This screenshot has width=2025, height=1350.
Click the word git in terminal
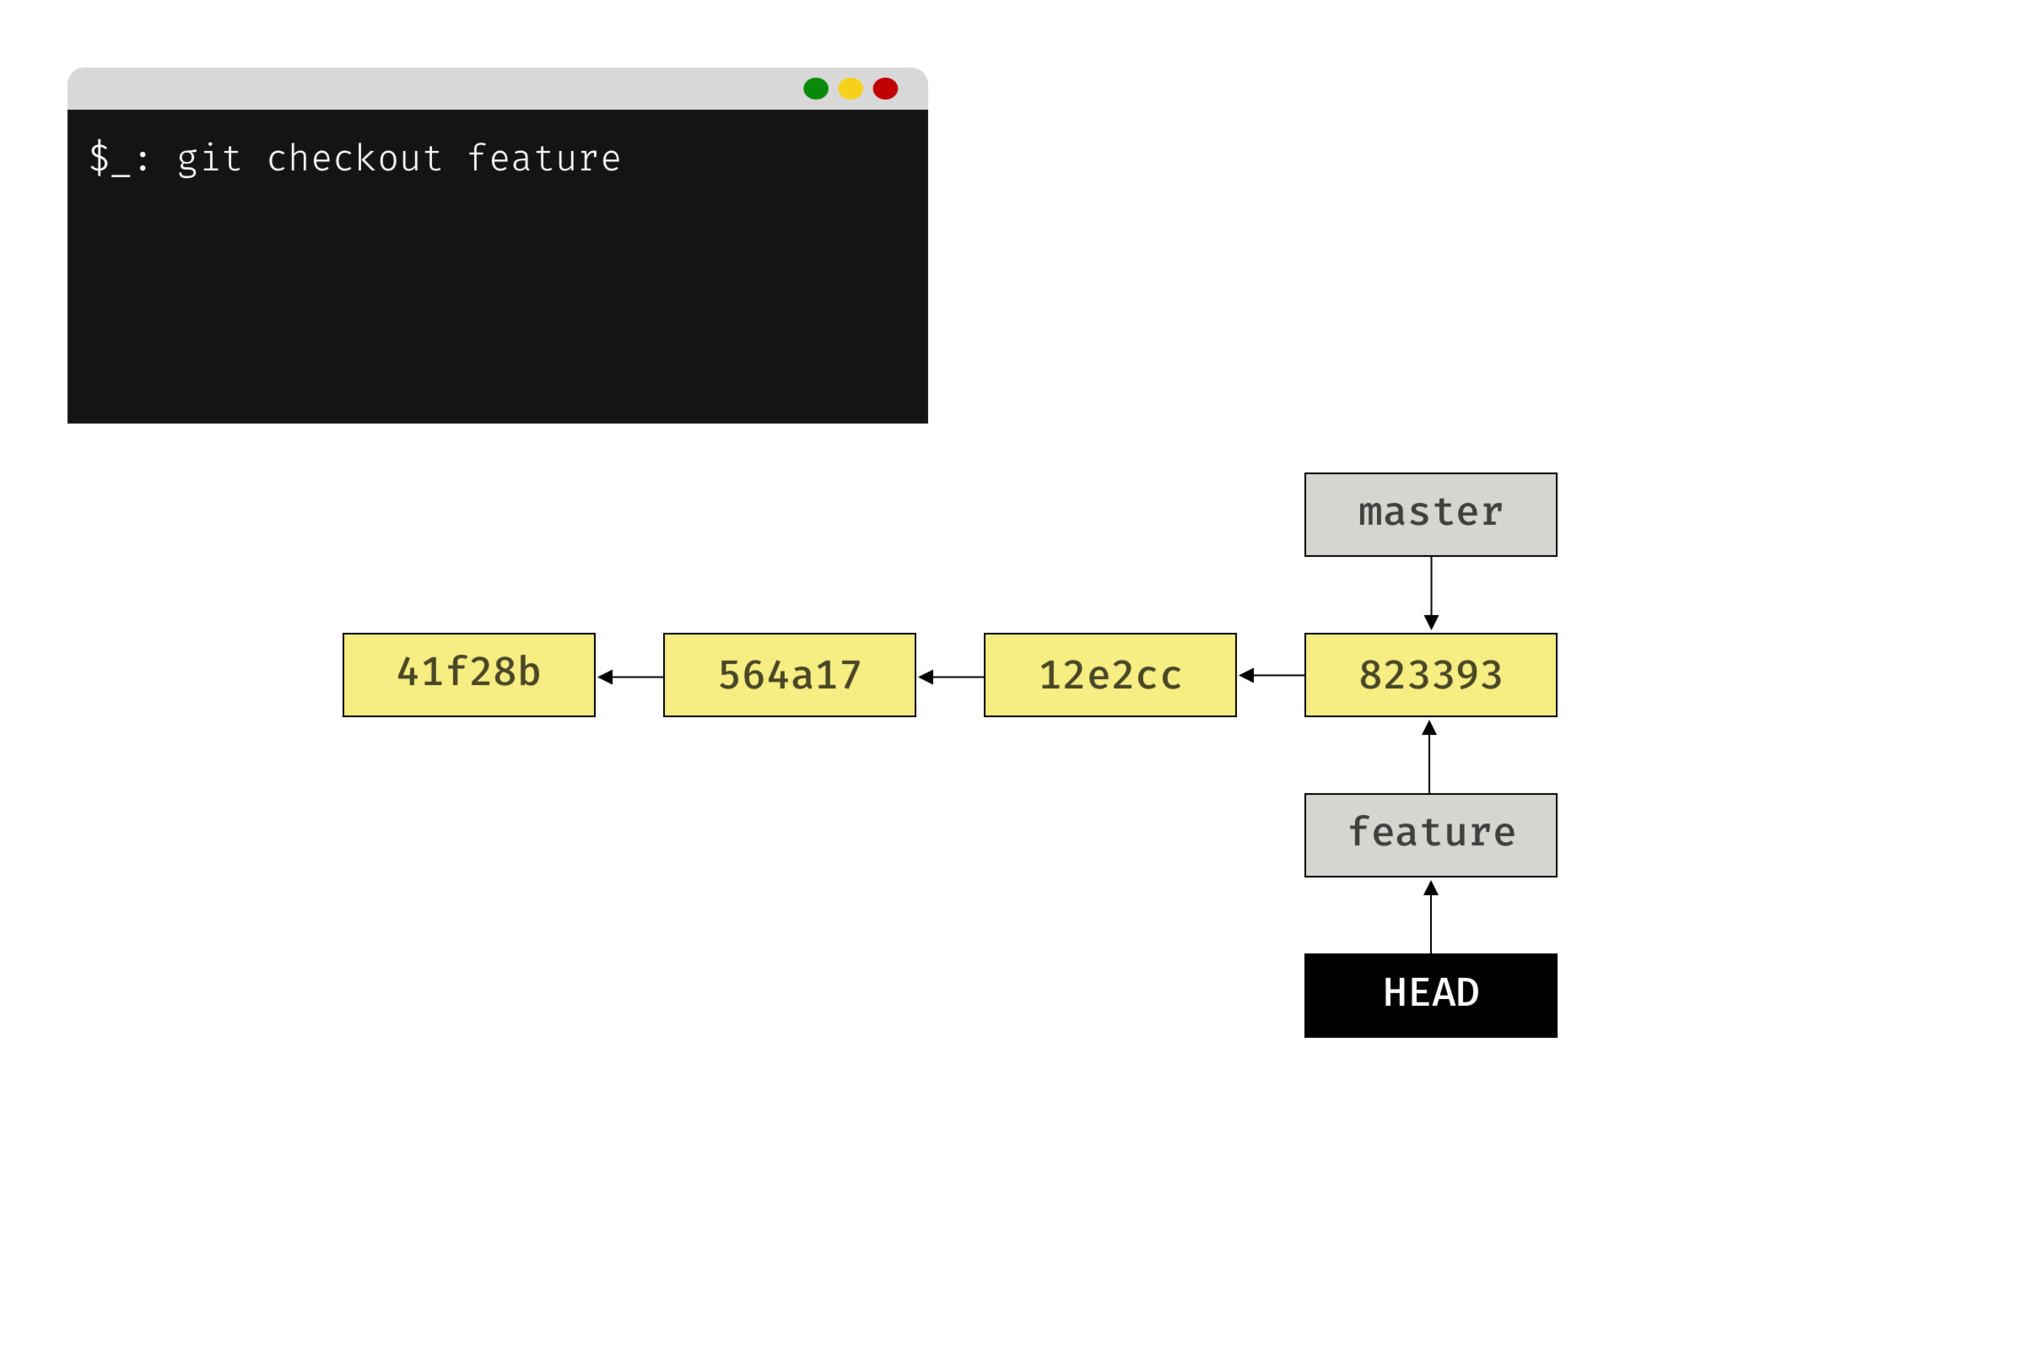click(209, 159)
